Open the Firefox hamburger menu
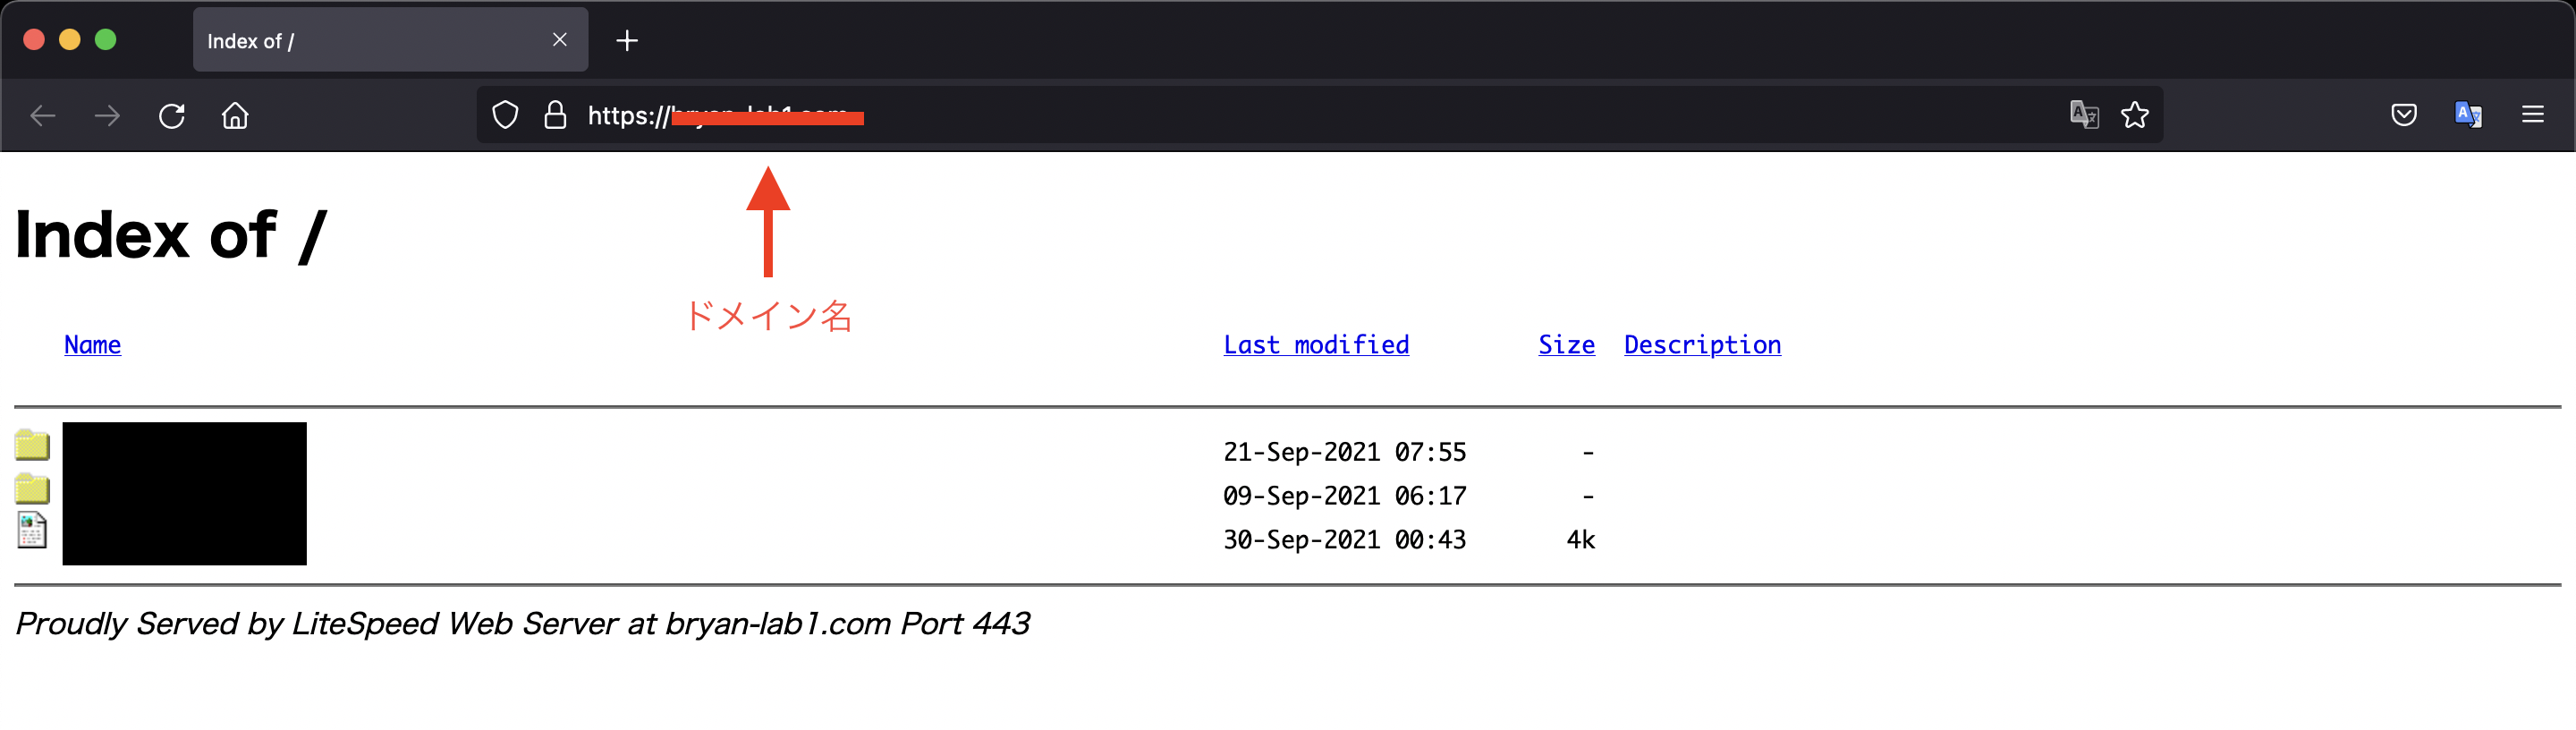This screenshot has width=2576, height=730. 2533,115
